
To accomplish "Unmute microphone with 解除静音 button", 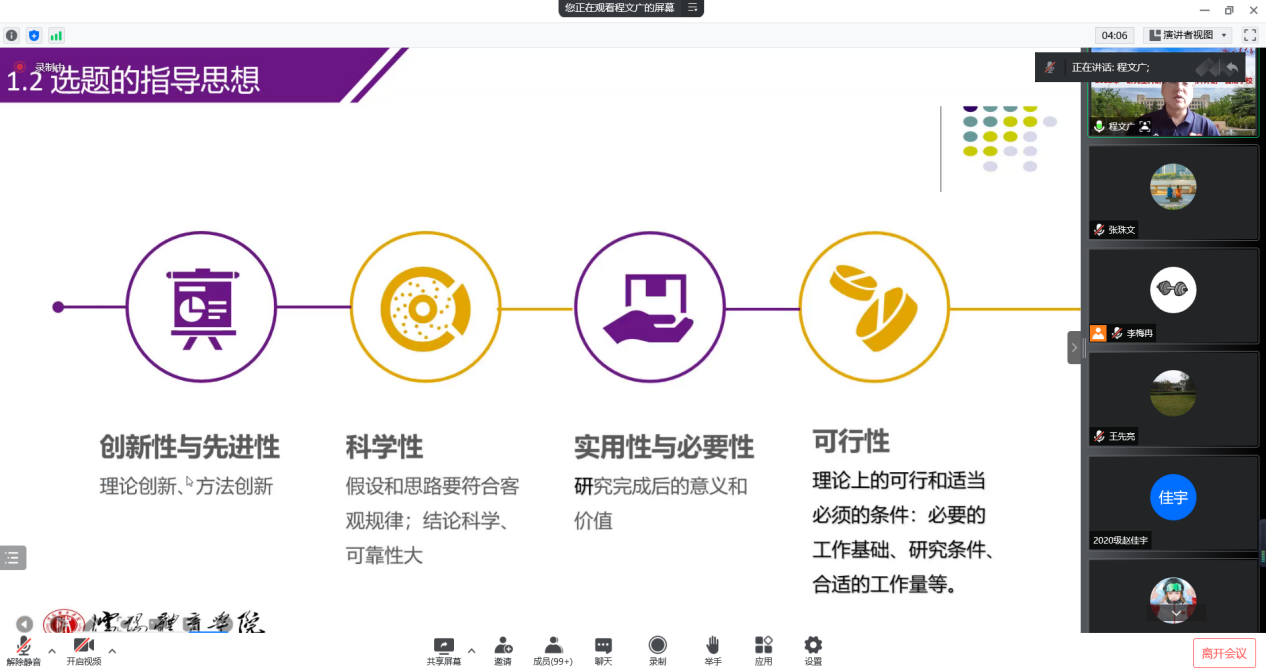I will coord(23,650).
